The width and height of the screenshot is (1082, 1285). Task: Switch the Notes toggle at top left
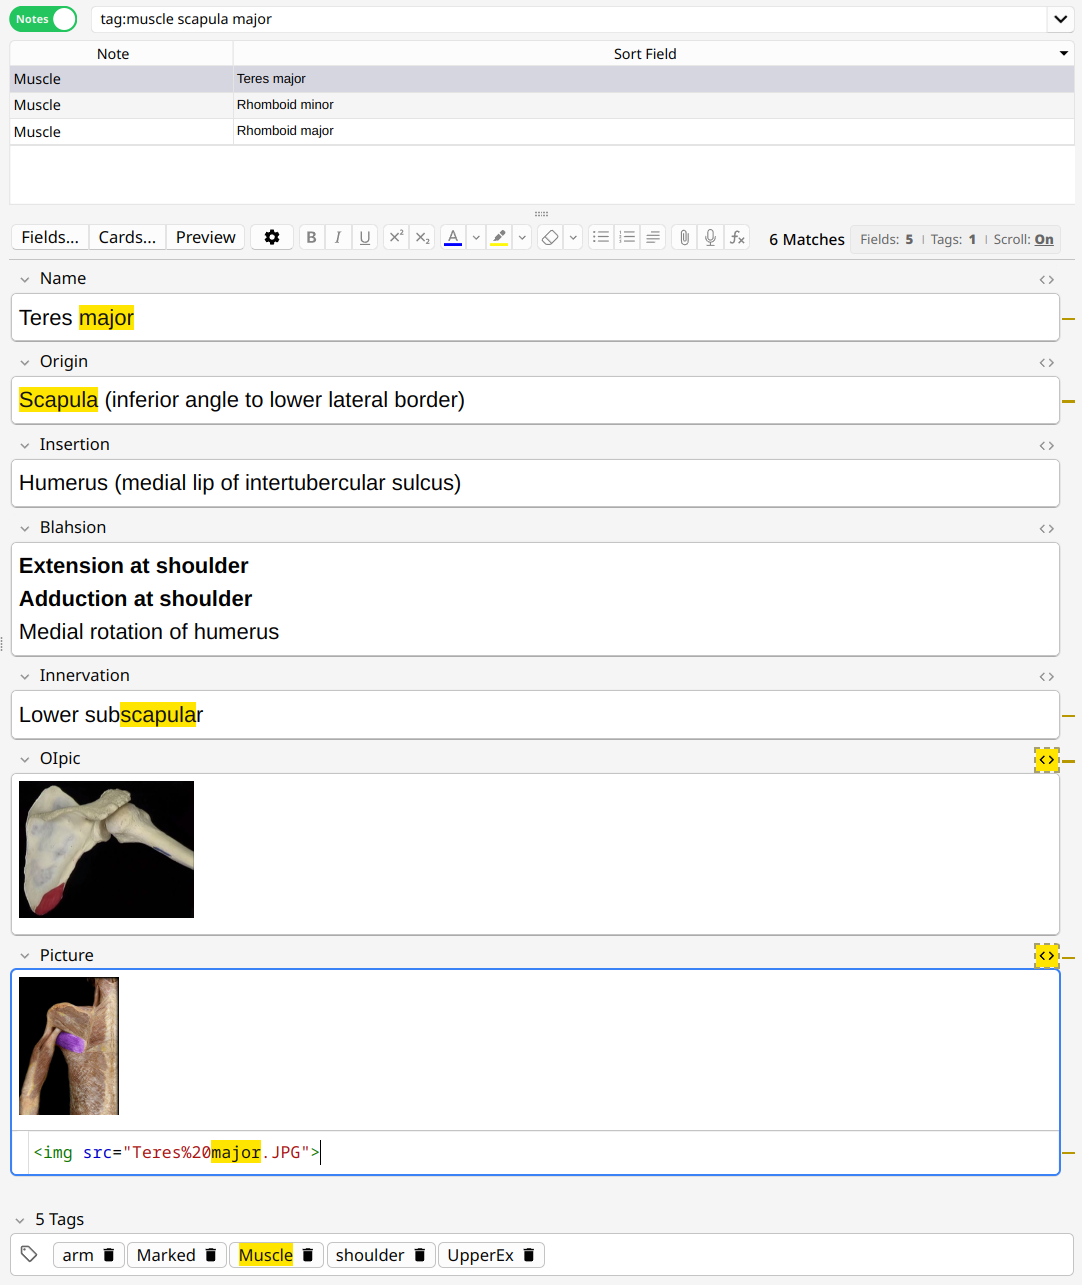click(44, 19)
